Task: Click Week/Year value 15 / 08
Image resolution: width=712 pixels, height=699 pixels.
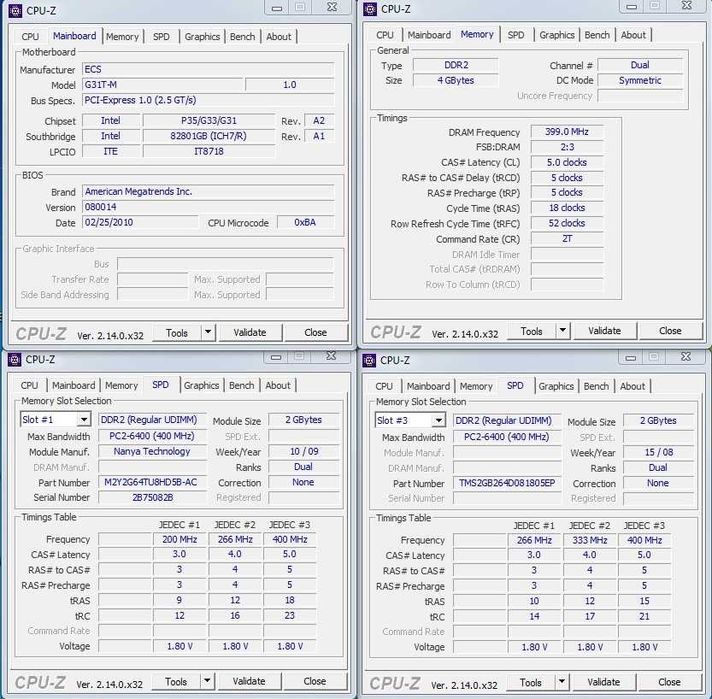Action: (x=658, y=452)
